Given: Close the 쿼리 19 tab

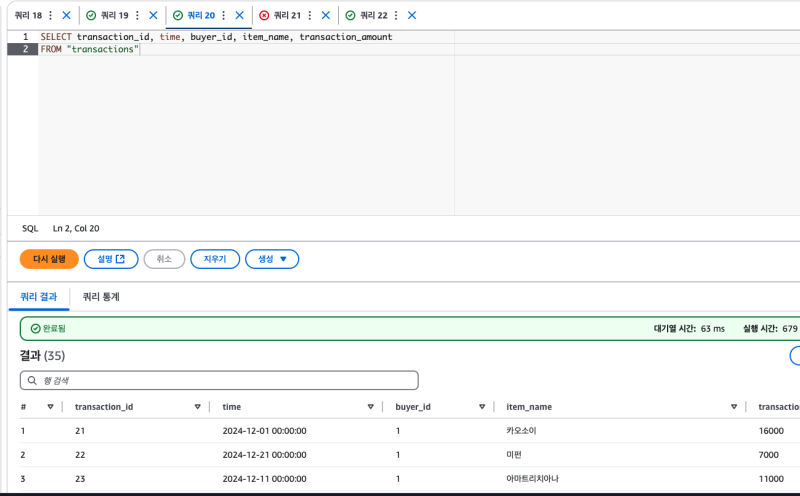Looking at the screenshot, I should click(153, 16).
